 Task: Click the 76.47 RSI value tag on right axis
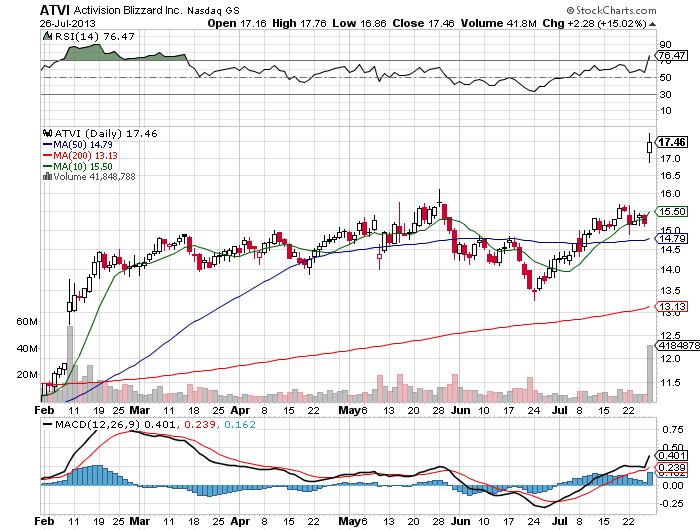click(671, 55)
